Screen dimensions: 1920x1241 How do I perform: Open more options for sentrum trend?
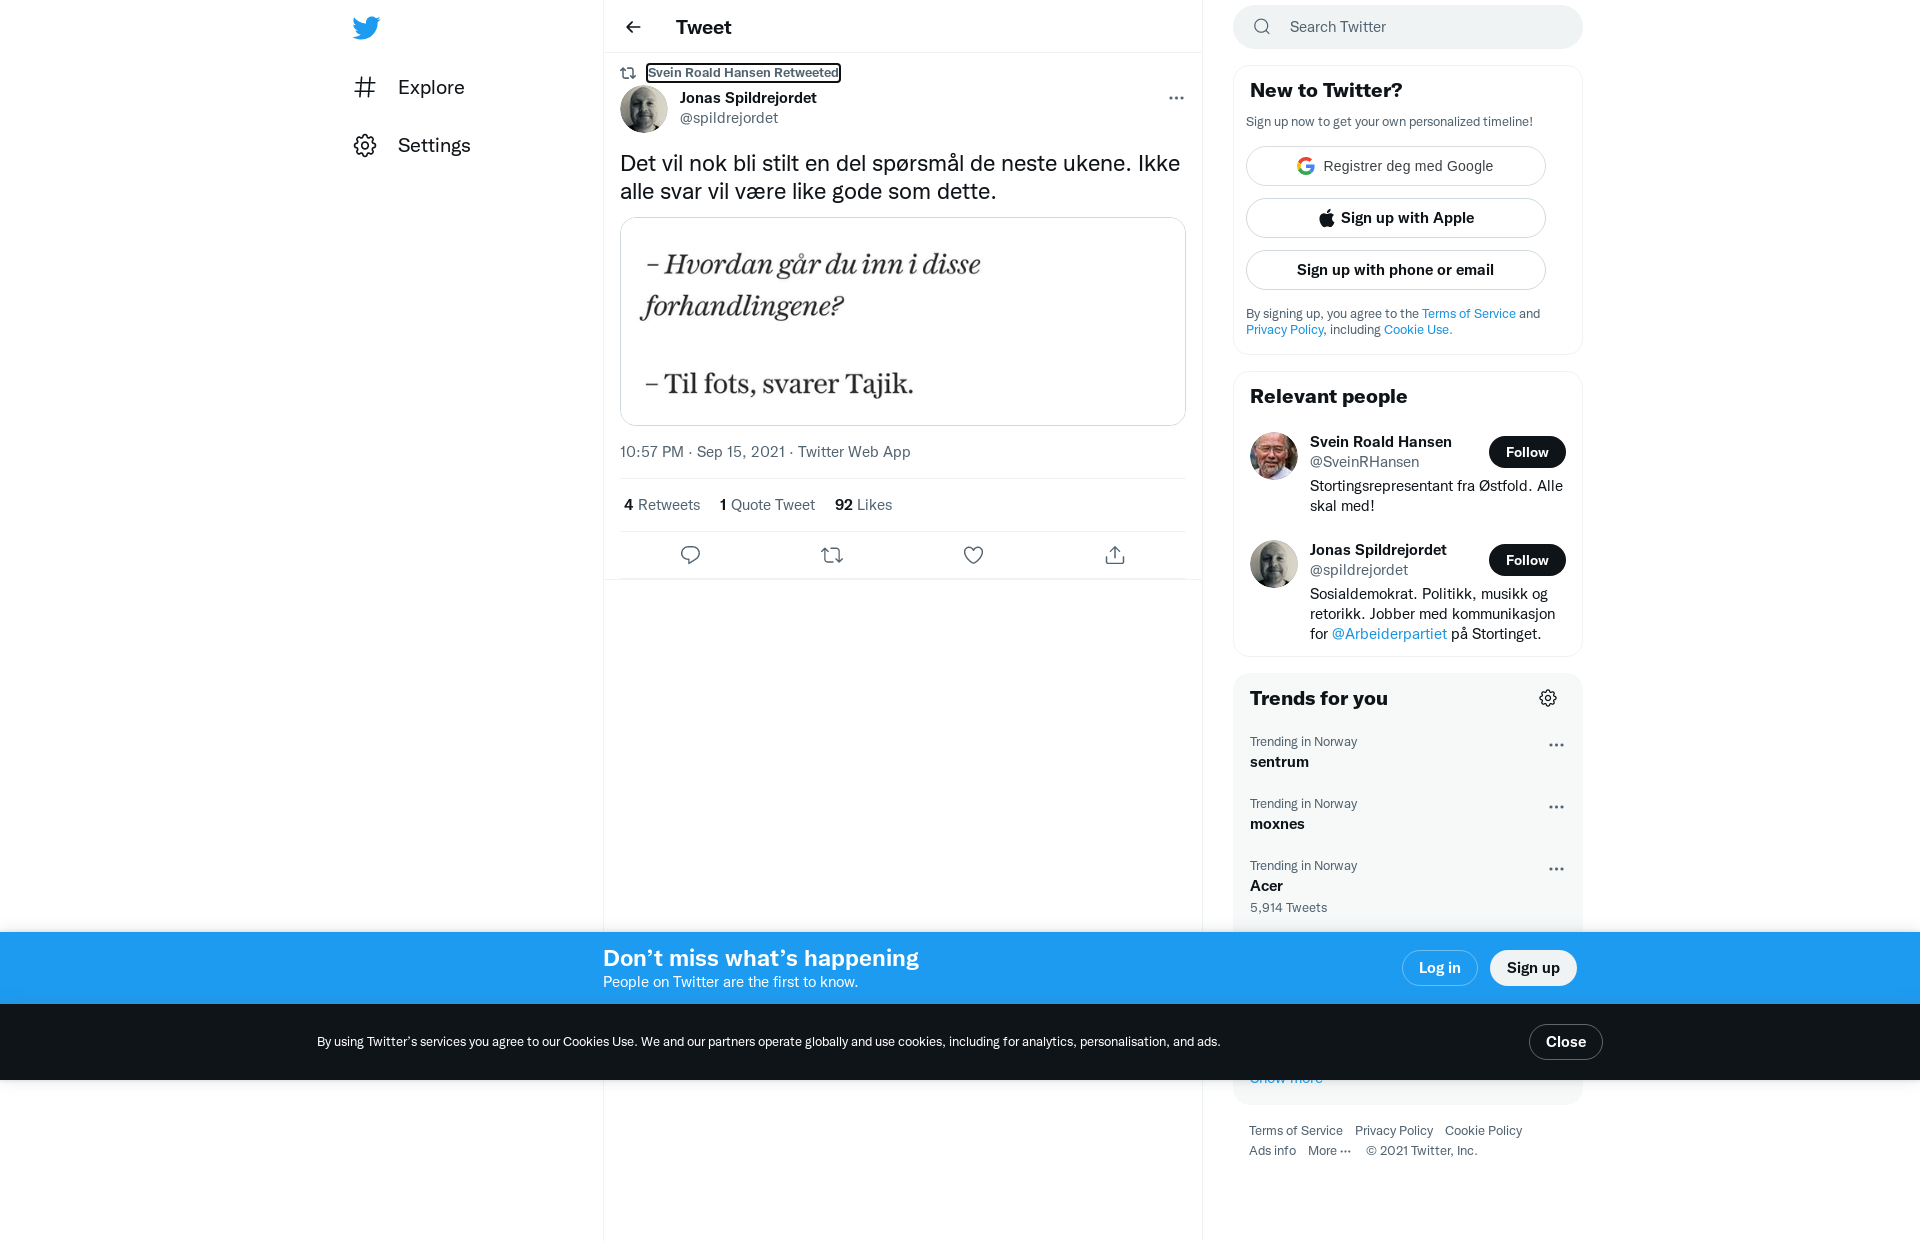[1556, 745]
